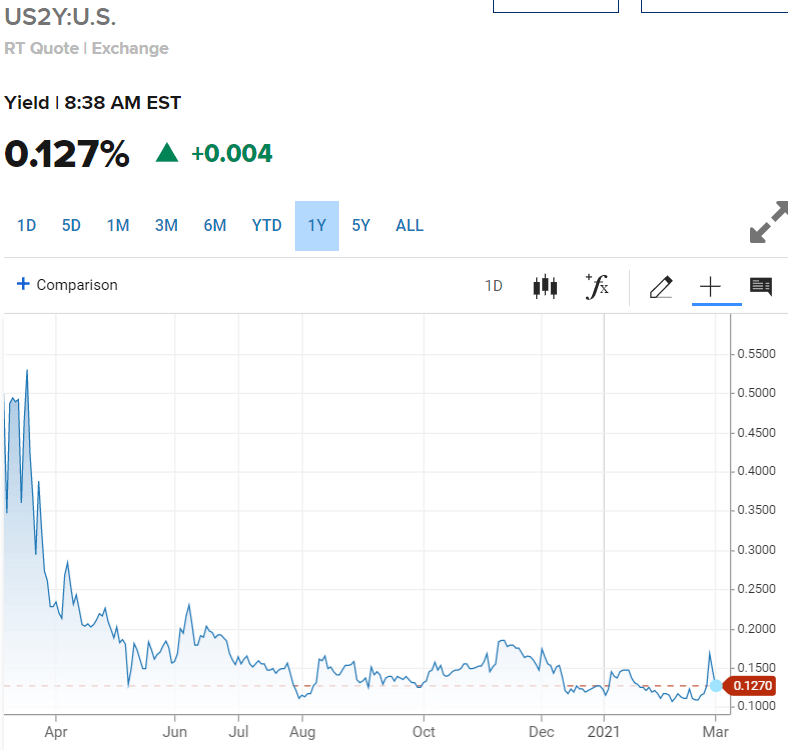The height and width of the screenshot is (751, 788).
Task: Open the 1D interval selector in toolbar
Action: 494,286
